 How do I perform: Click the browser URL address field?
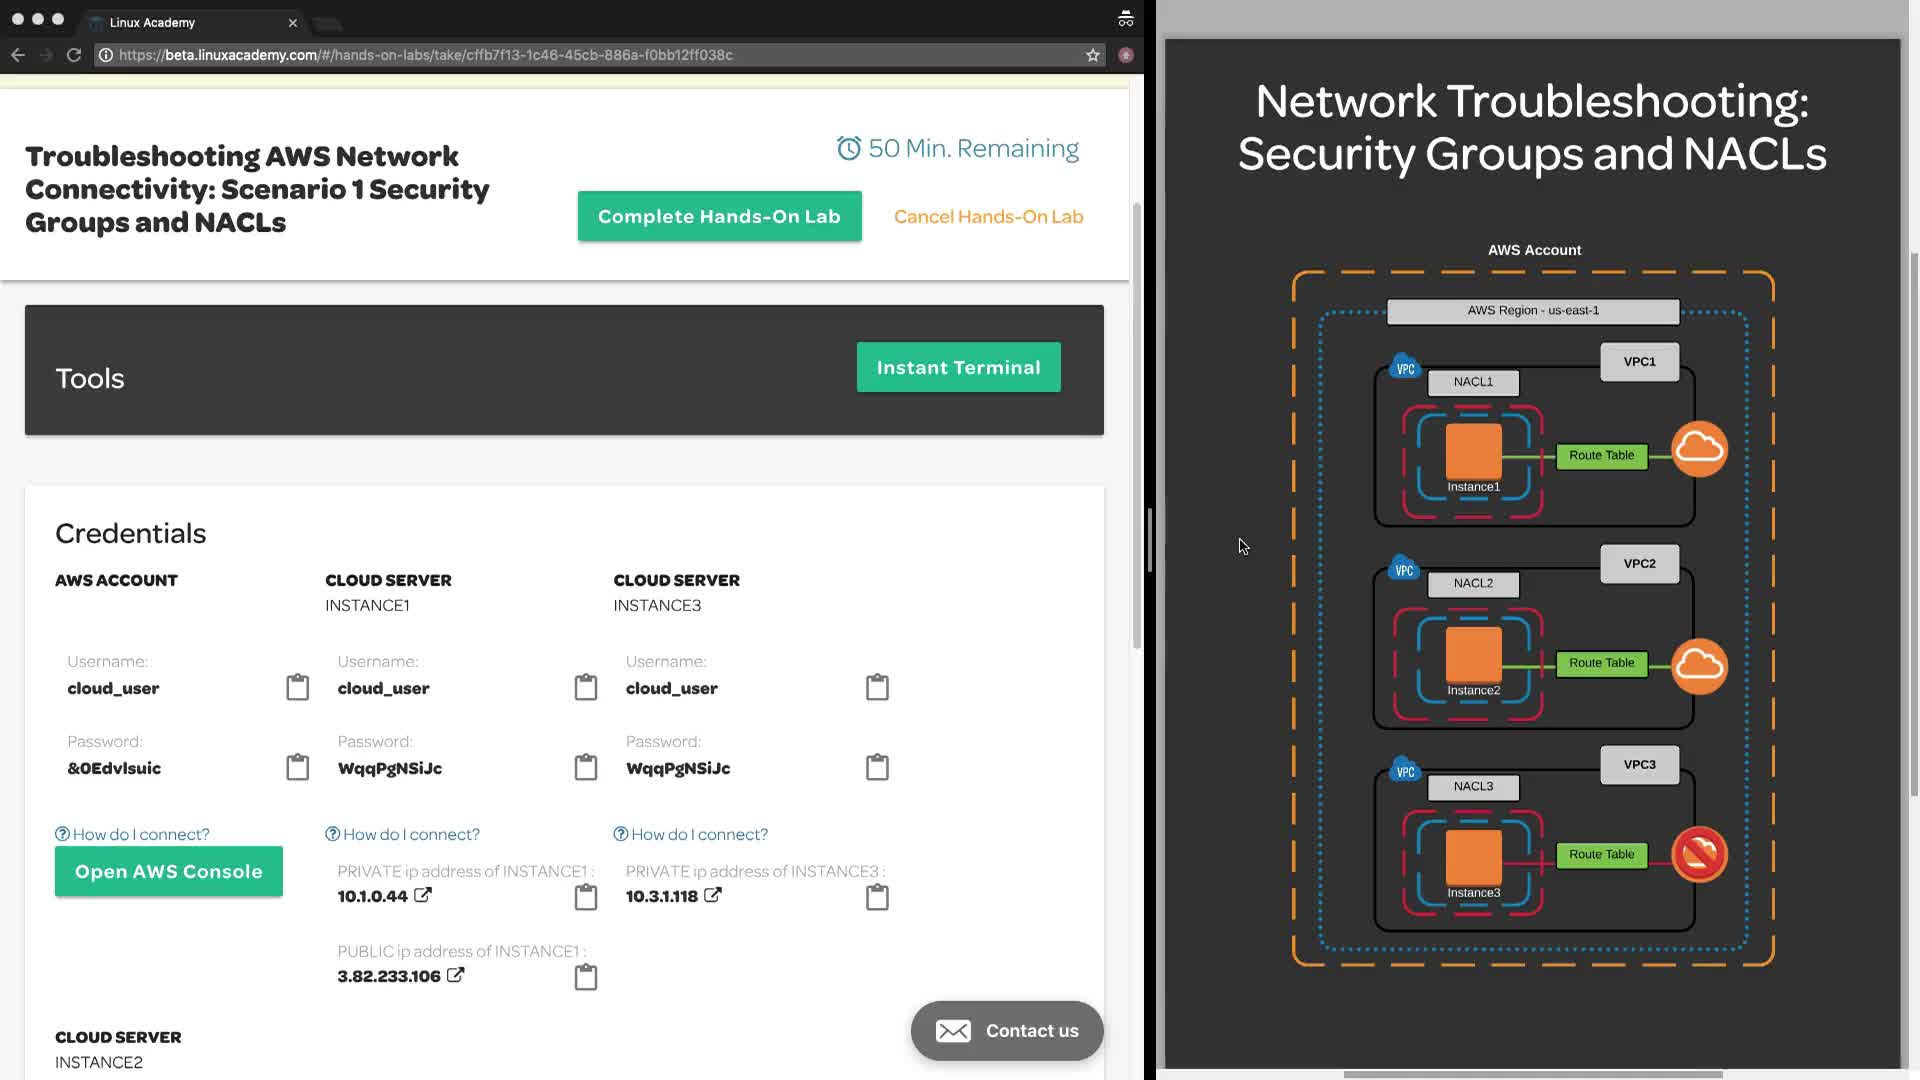600,55
